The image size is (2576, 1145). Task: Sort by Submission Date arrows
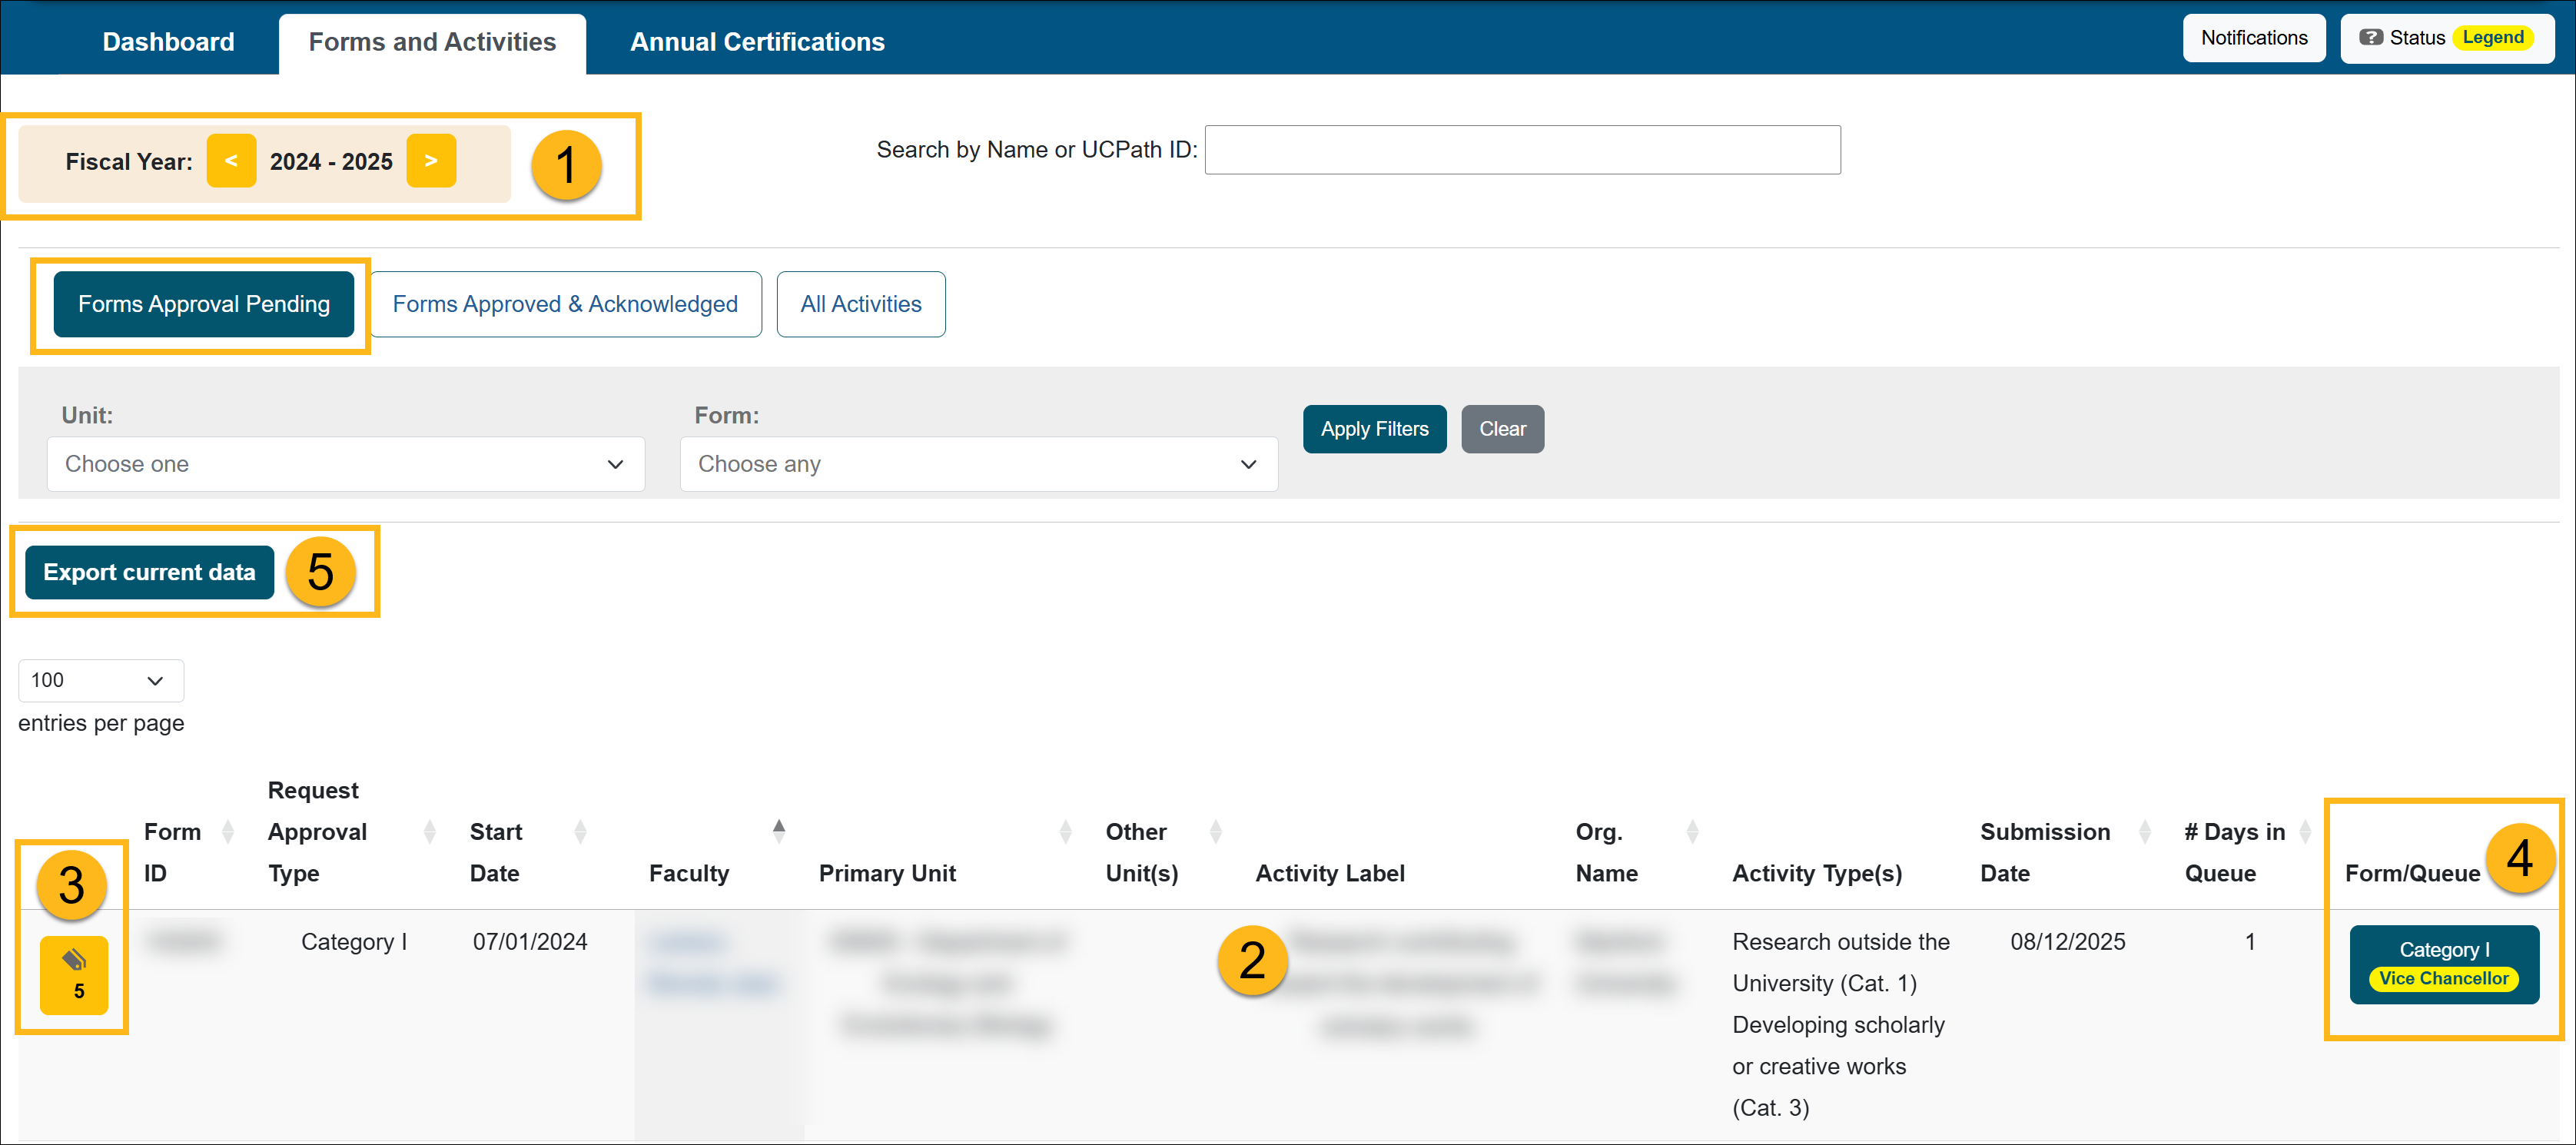pyautogui.click(x=2144, y=832)
